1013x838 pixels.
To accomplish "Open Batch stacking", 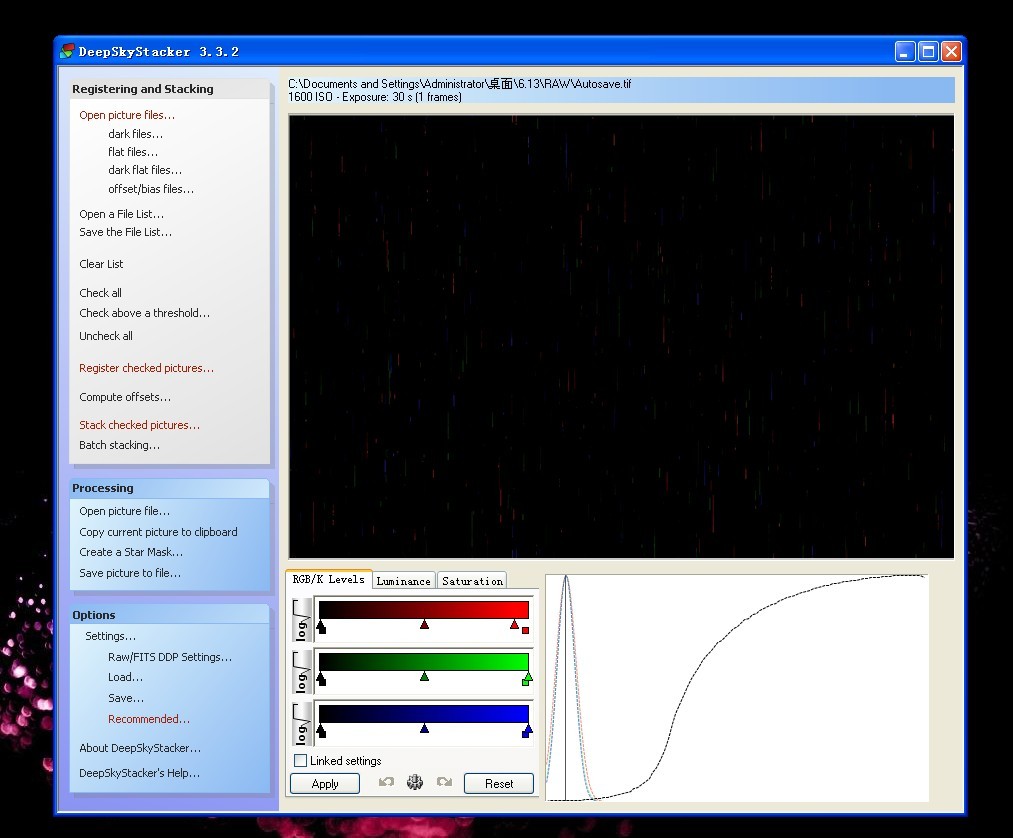I will 119,445.
